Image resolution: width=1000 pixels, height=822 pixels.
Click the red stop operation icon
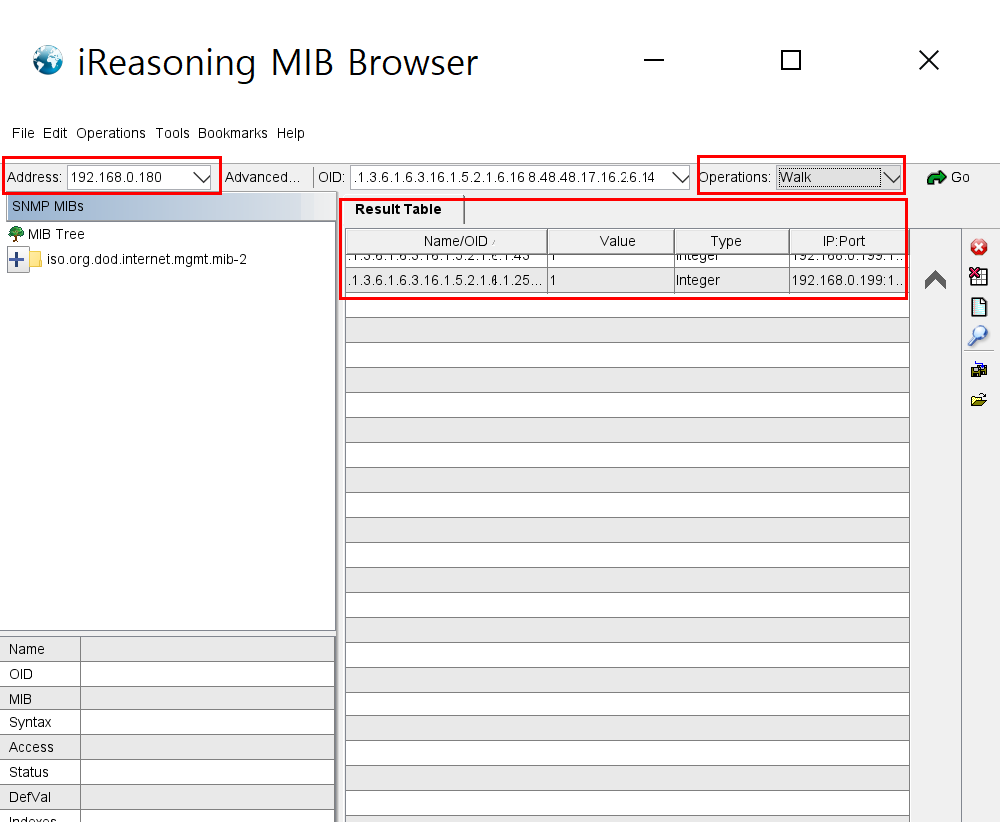coord(979,247)
